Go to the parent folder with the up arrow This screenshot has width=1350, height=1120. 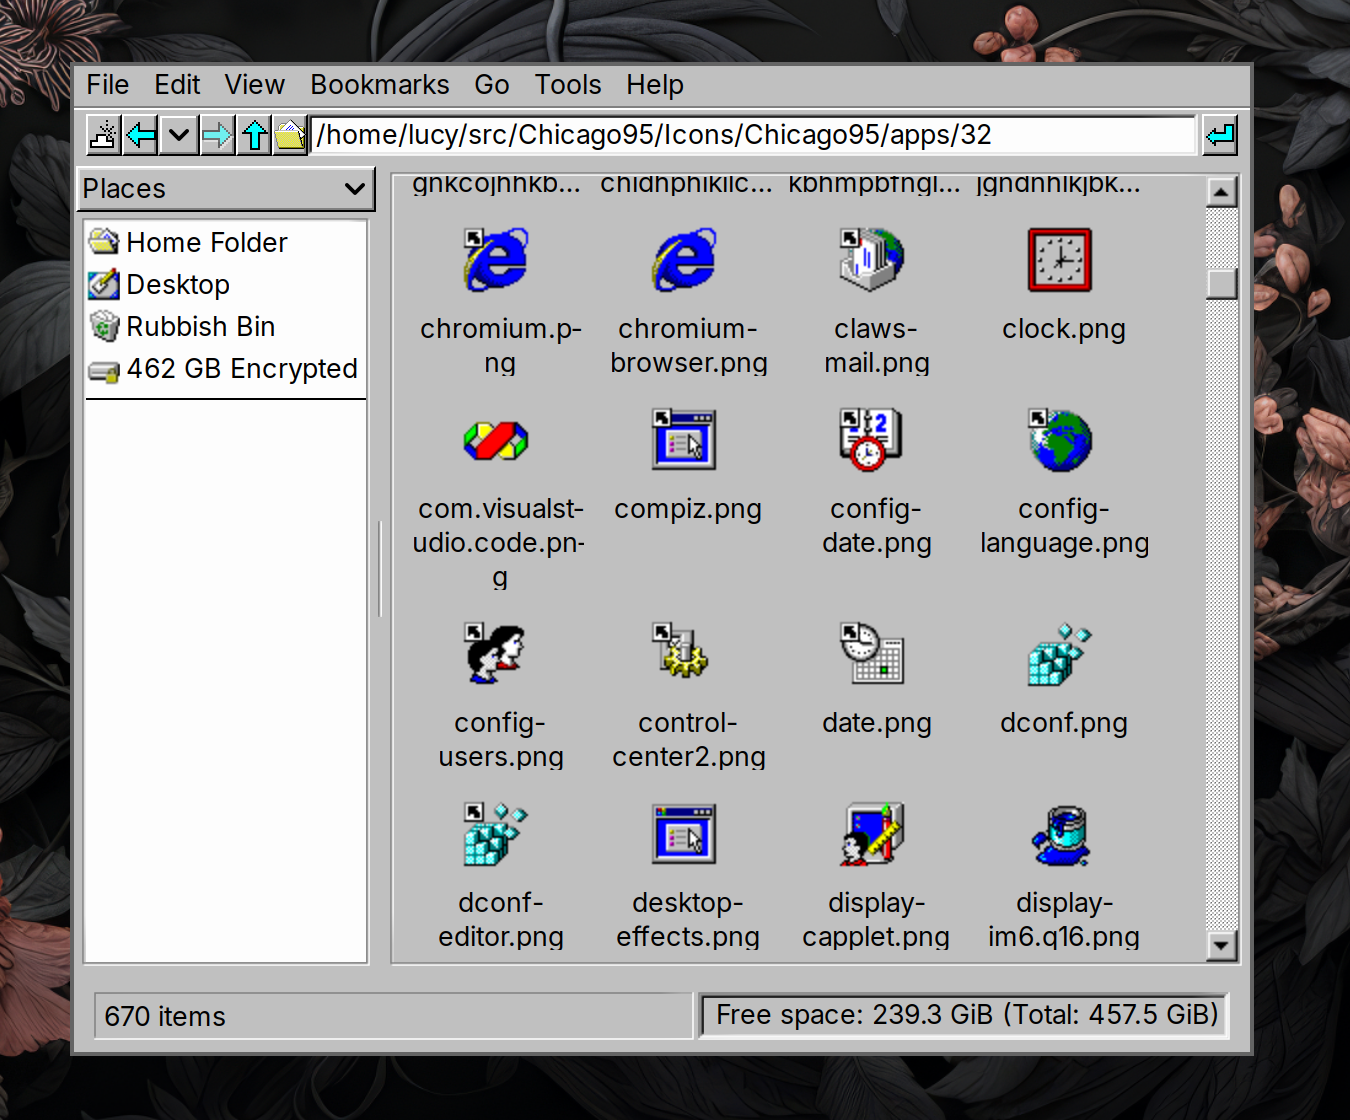pos(254,135)
